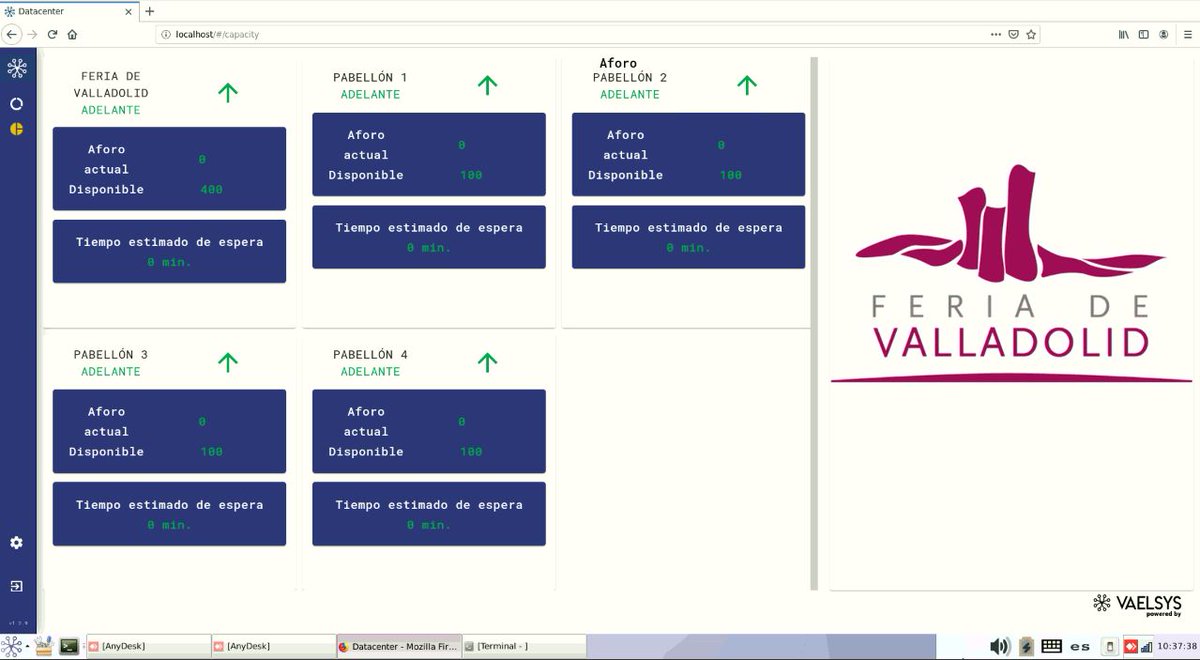Open settings gear in left sidebar
This screenshot has height=660, width=1200.
16,543
